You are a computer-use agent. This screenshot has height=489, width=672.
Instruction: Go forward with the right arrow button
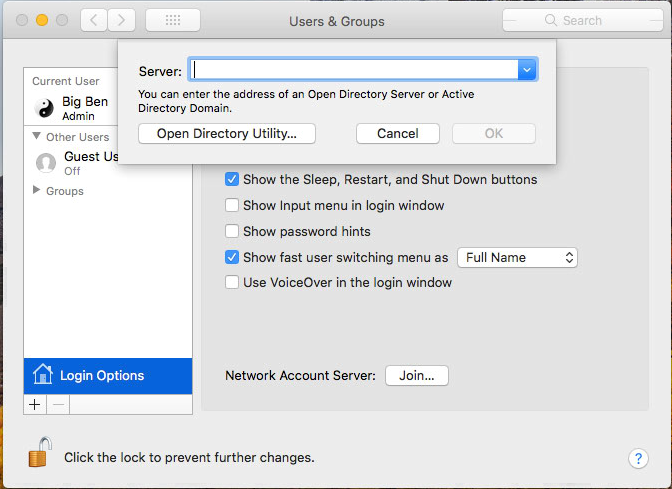point(121,20)
